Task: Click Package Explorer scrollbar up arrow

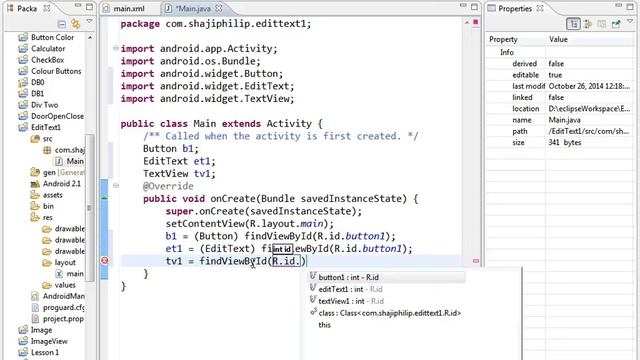Action: tap(90, 37)
